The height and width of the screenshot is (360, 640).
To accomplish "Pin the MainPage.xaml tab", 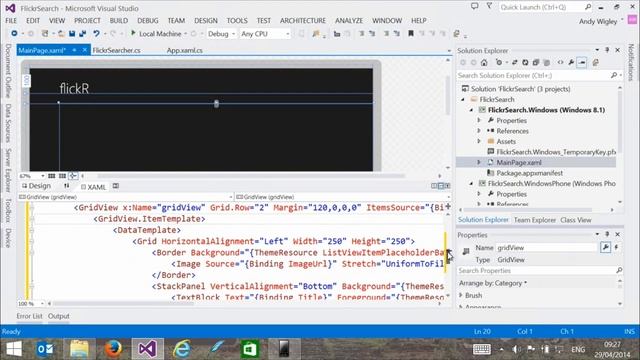I will pos(74,50).
